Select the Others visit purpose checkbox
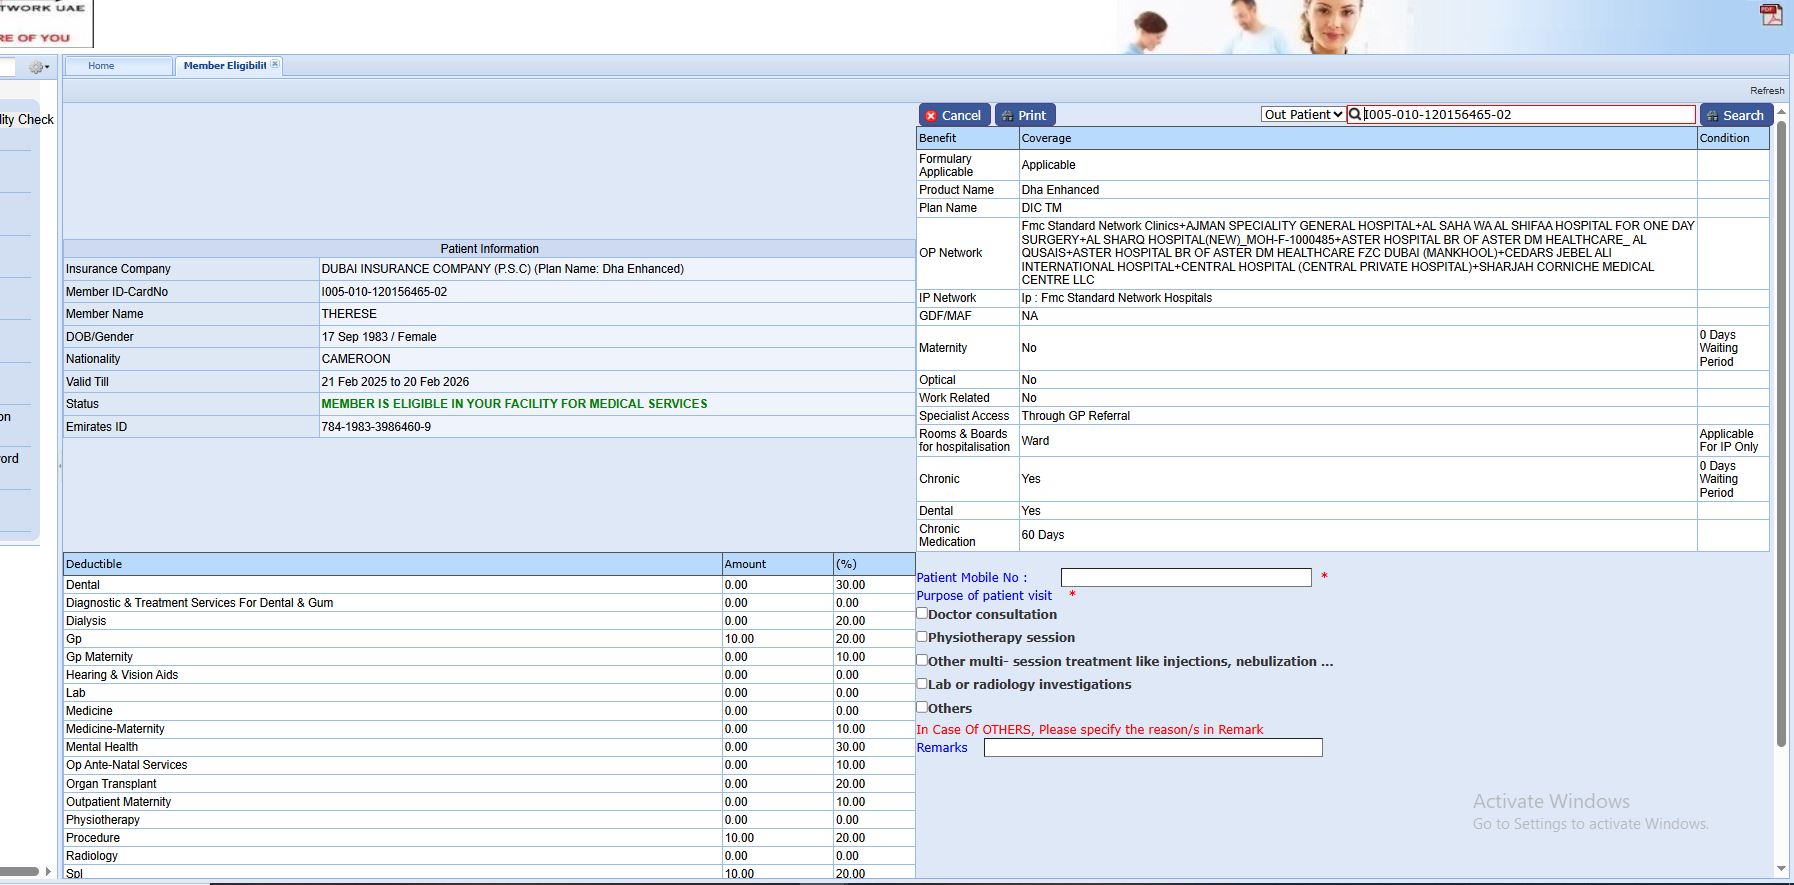This screenshot has width=1794, height=885. coord(922,707)
